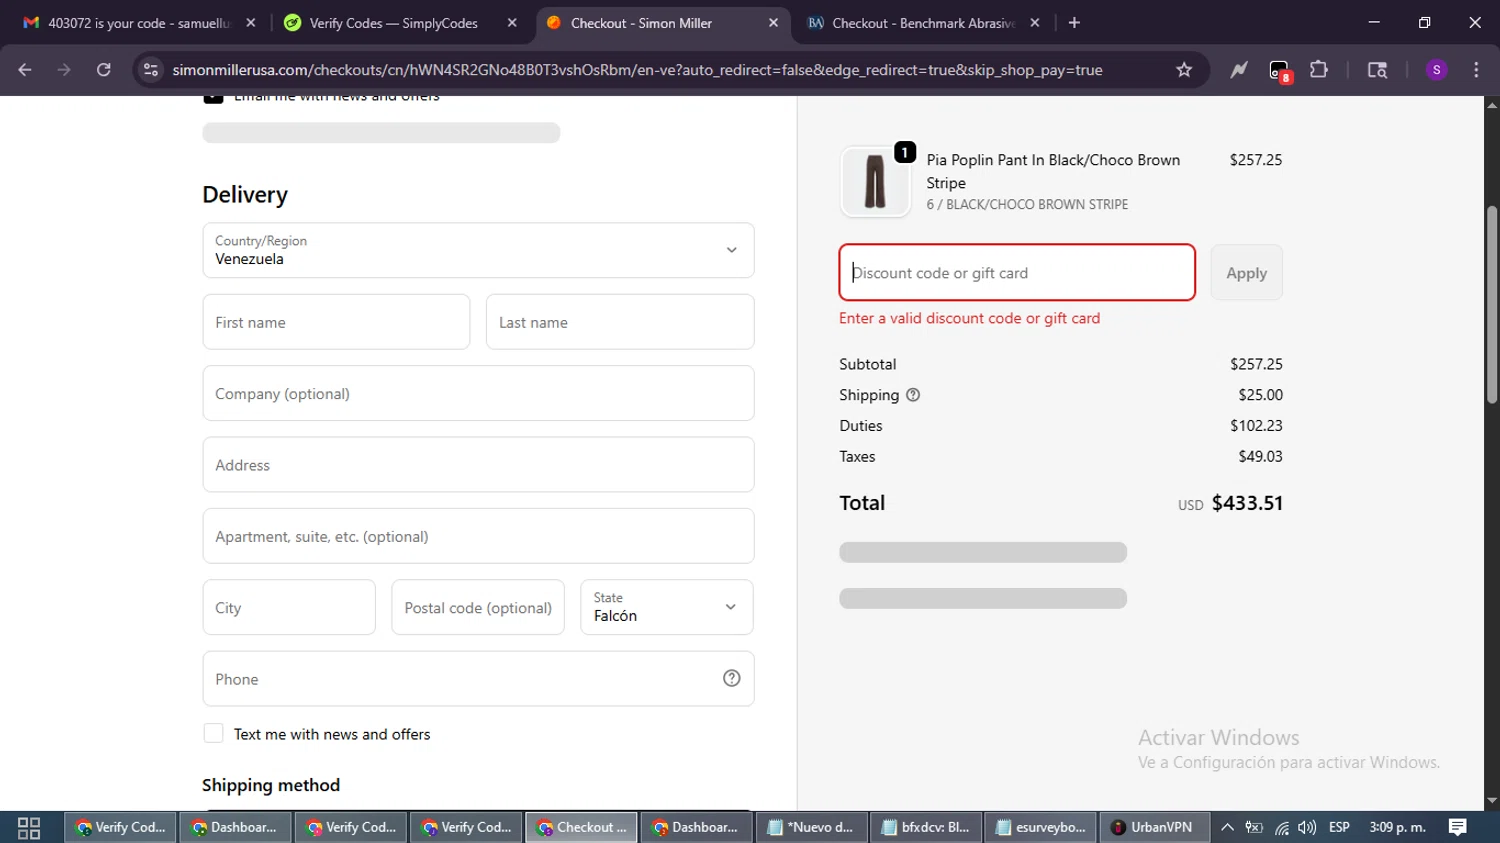Click the City field
1500x843 pixels.
289,607
